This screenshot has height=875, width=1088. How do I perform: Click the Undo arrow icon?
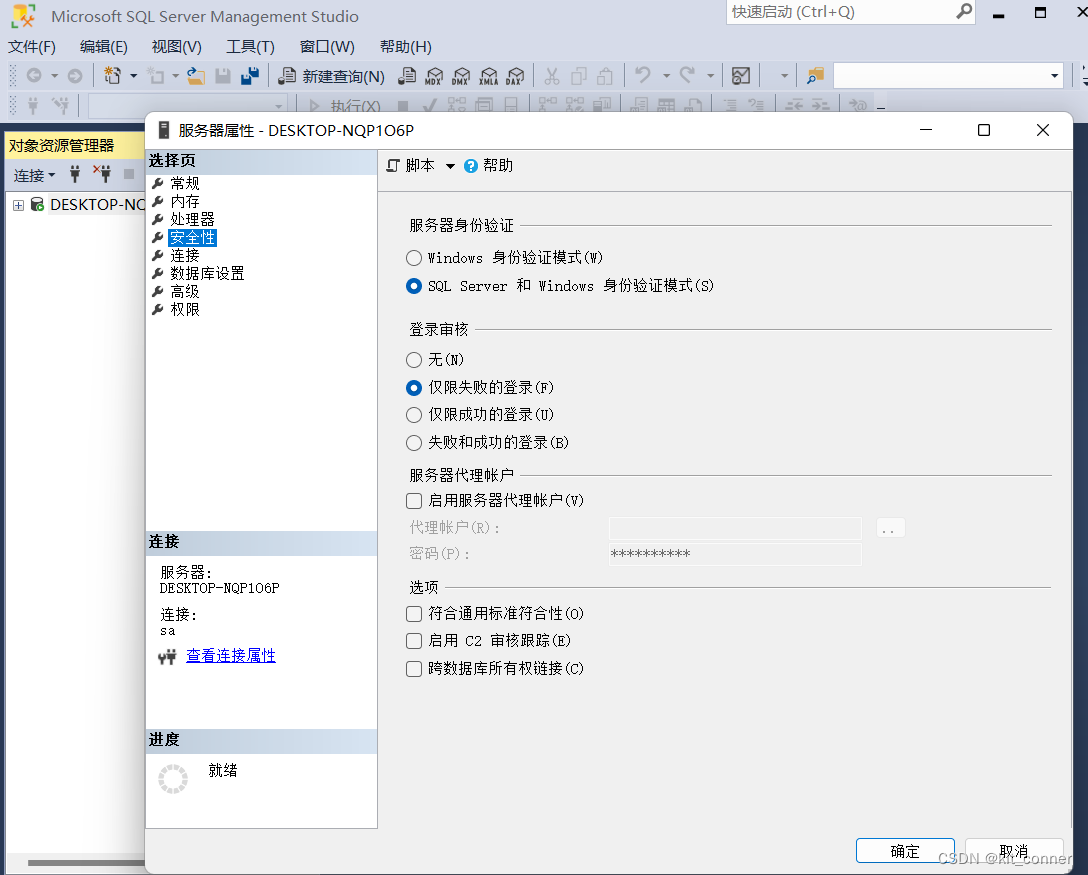click(643, 75)
